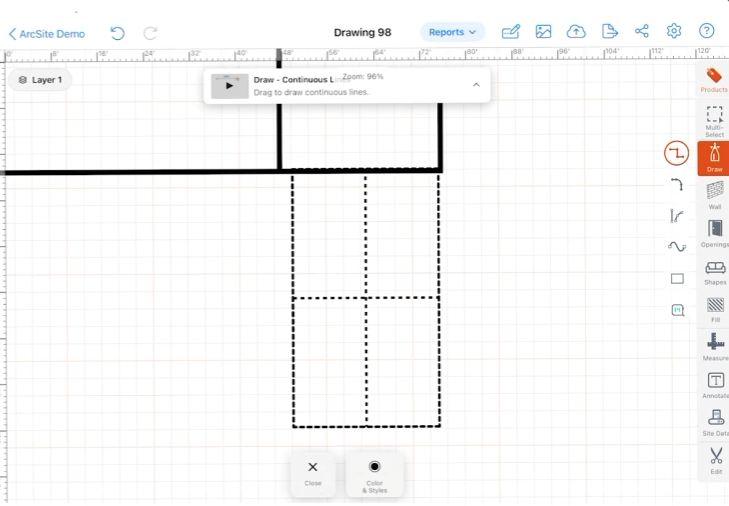Click the export document icon
Screen dimensions: 729x506
tap(609, 32)
